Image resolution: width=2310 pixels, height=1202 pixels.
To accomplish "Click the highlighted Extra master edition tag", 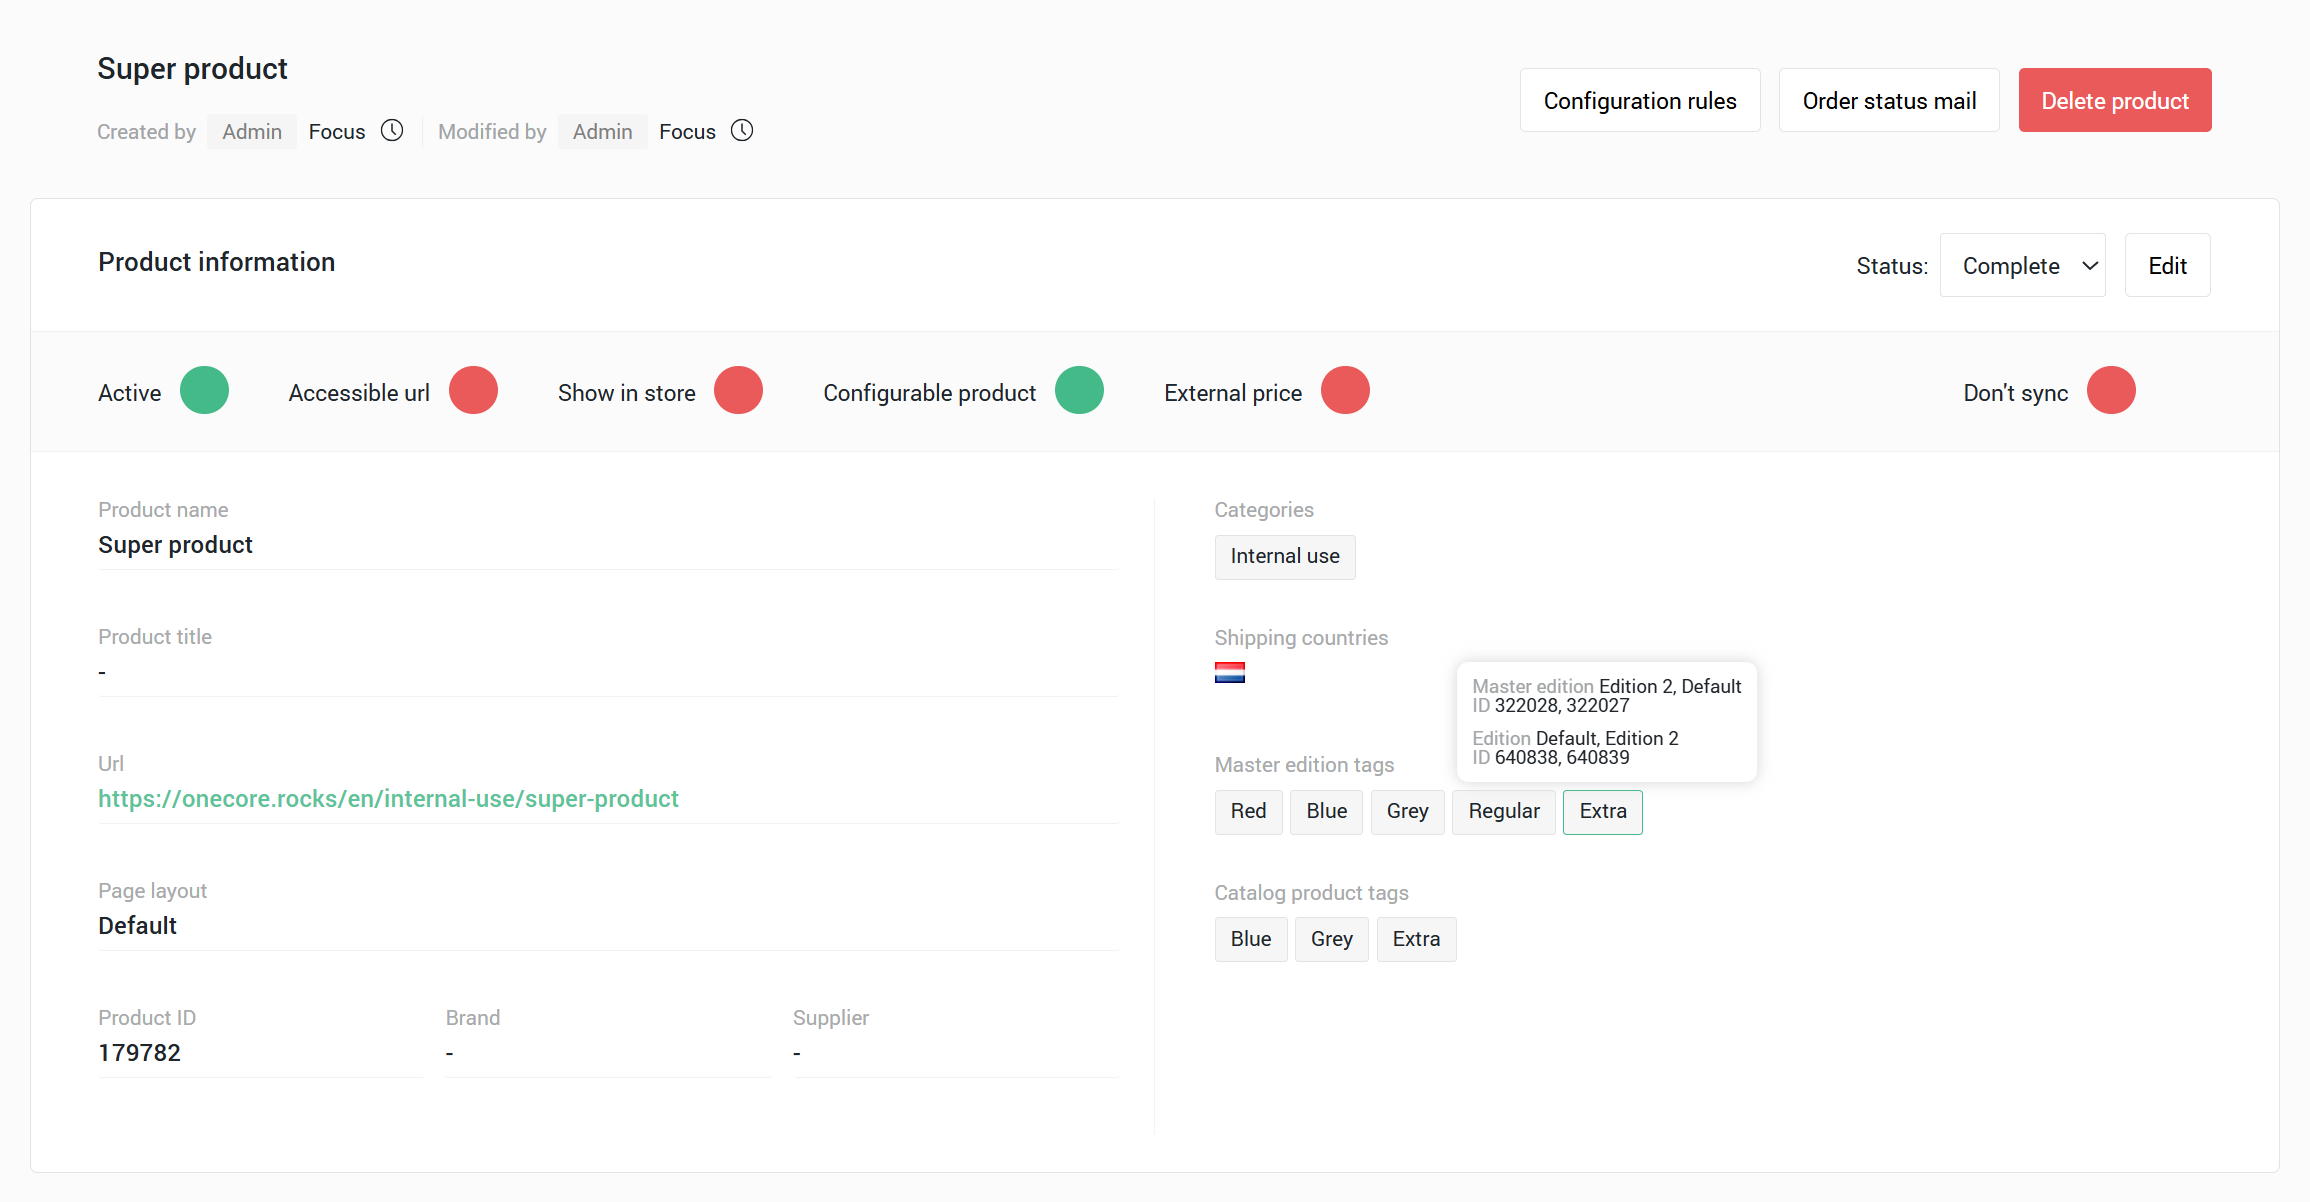I will [x=1602, y=812].
